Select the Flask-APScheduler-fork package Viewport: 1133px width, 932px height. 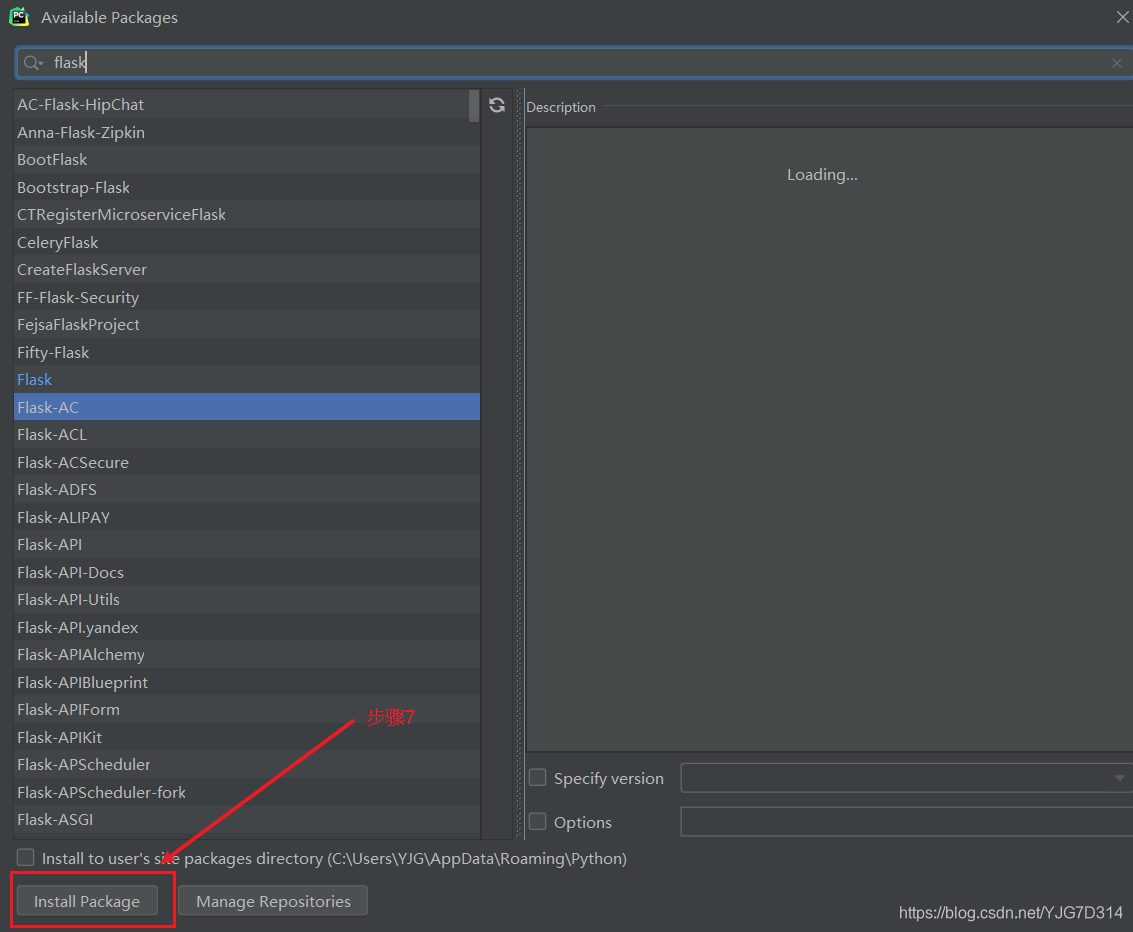[x=247, y=792]
